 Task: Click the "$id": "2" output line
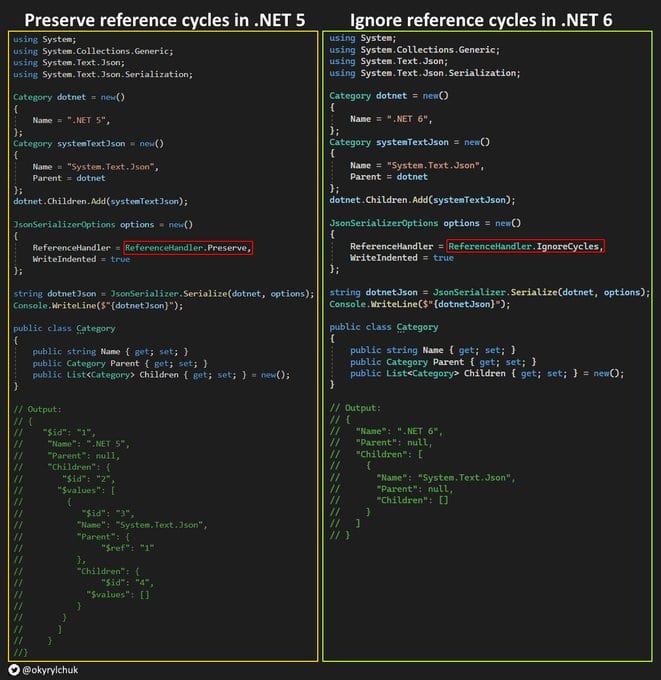[88, 479]
